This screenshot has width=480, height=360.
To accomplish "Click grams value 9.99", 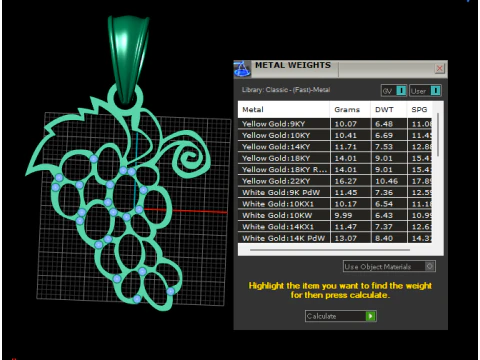I will (x=343, y=215).
